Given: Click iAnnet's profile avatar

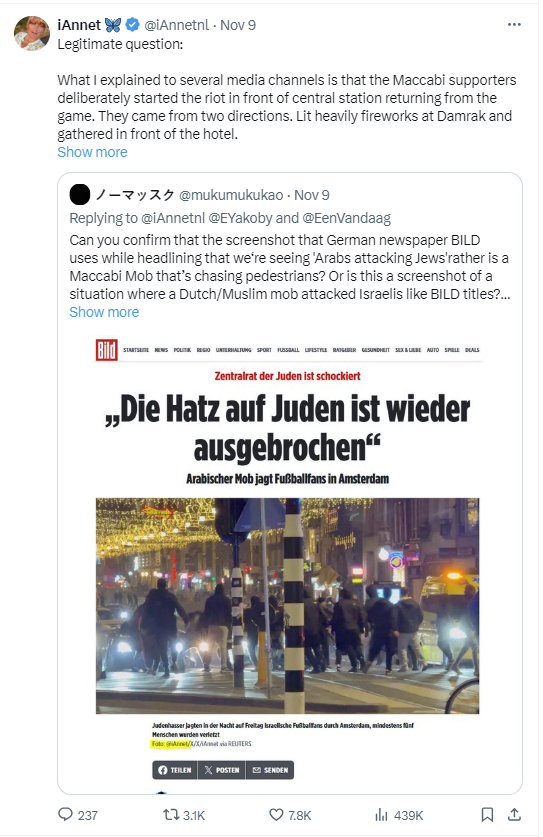Looking at the screenshot, I should point(32,33).
